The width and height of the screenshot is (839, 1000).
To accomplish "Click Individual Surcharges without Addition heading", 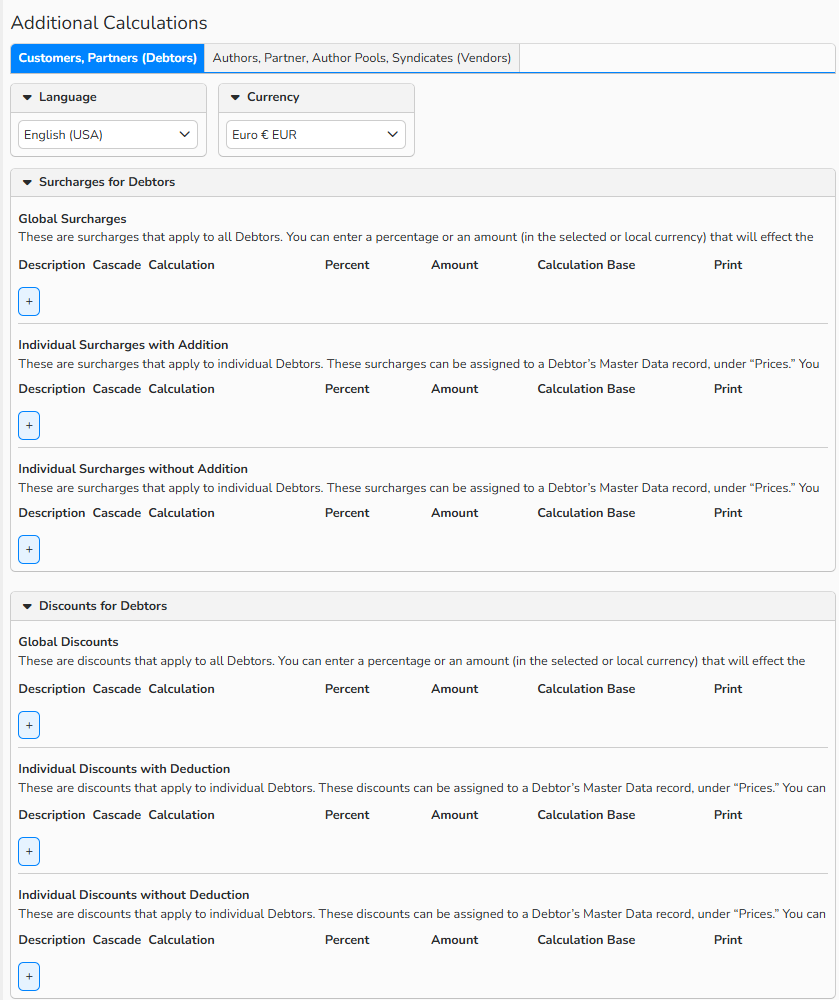I will click(133, 469).
